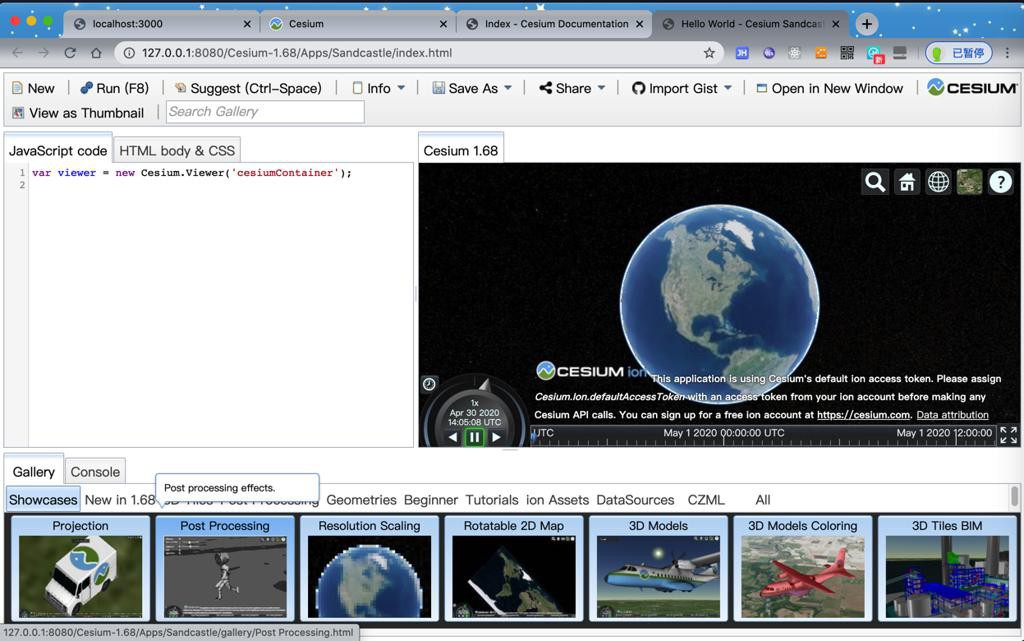The image size is (1024, 641).
Task: Expand the Share dropdown
Action: coord(572,88)
